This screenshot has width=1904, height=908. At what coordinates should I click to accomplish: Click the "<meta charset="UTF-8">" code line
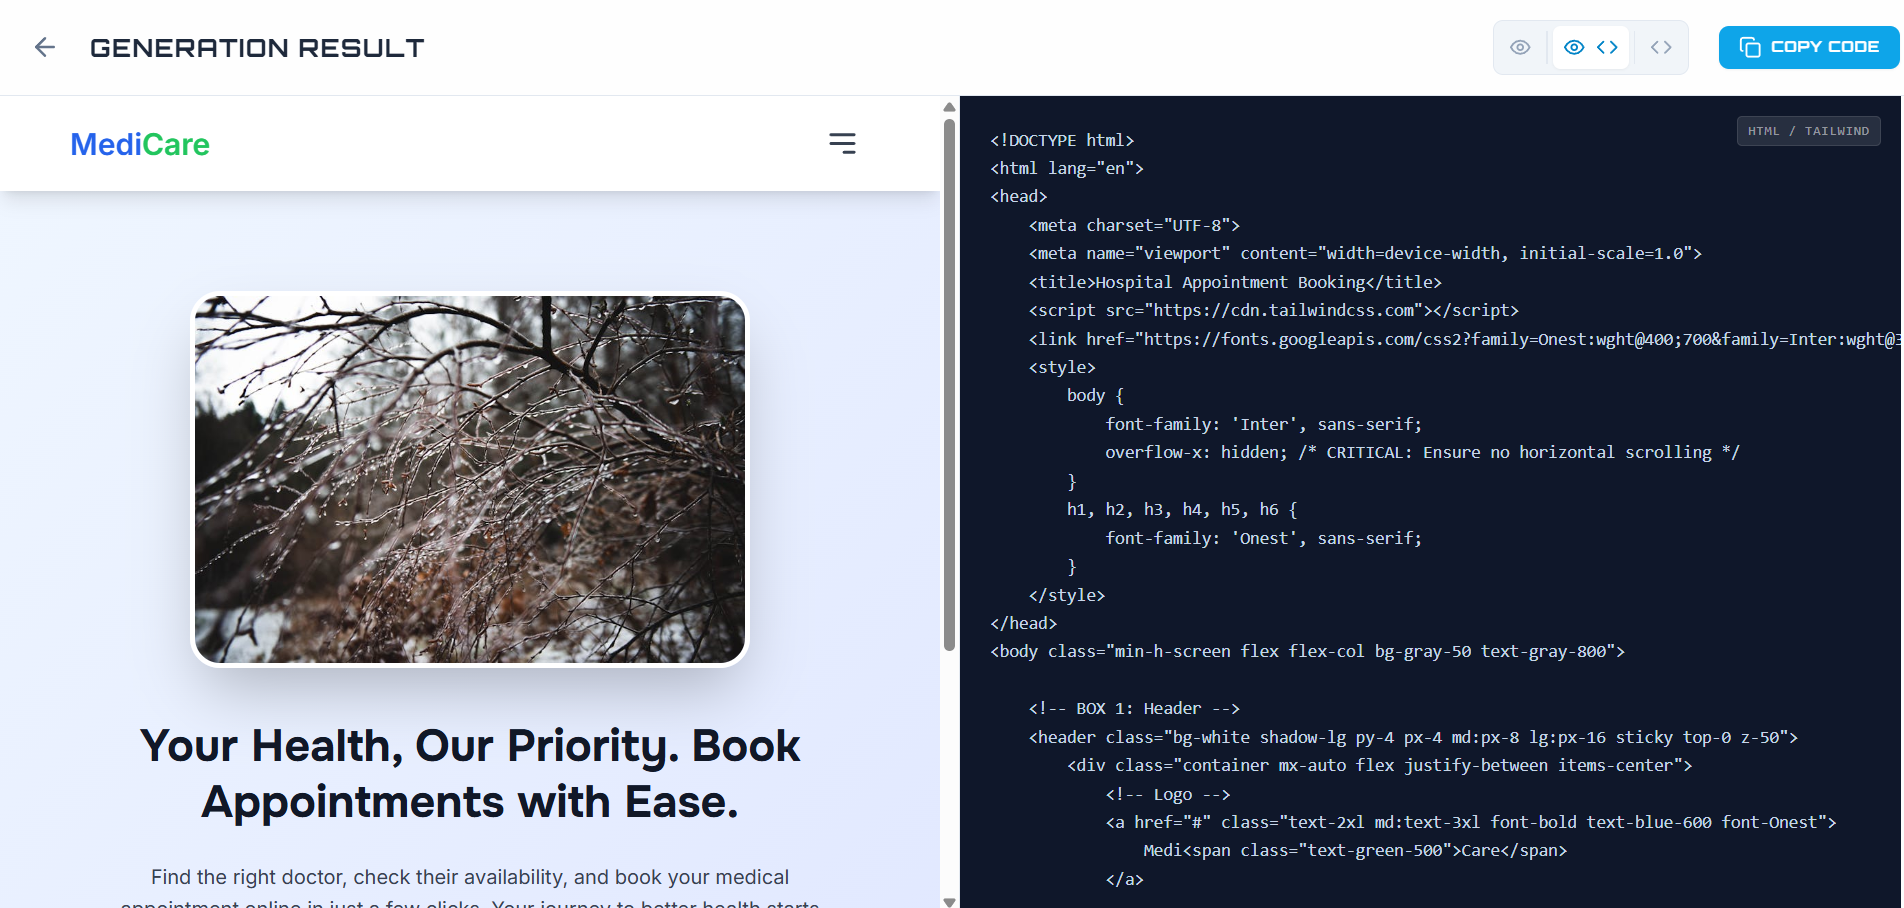point(1134,225)
